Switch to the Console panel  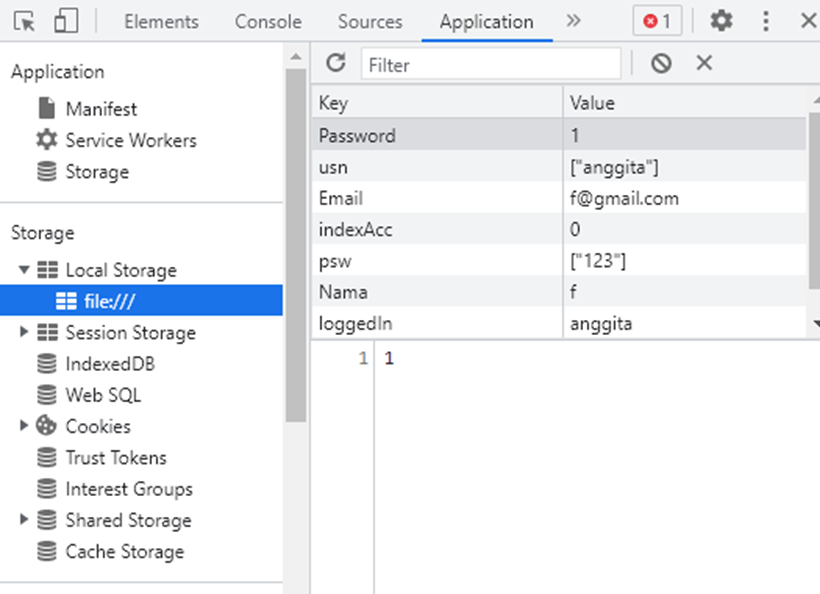tap(267, 21)
